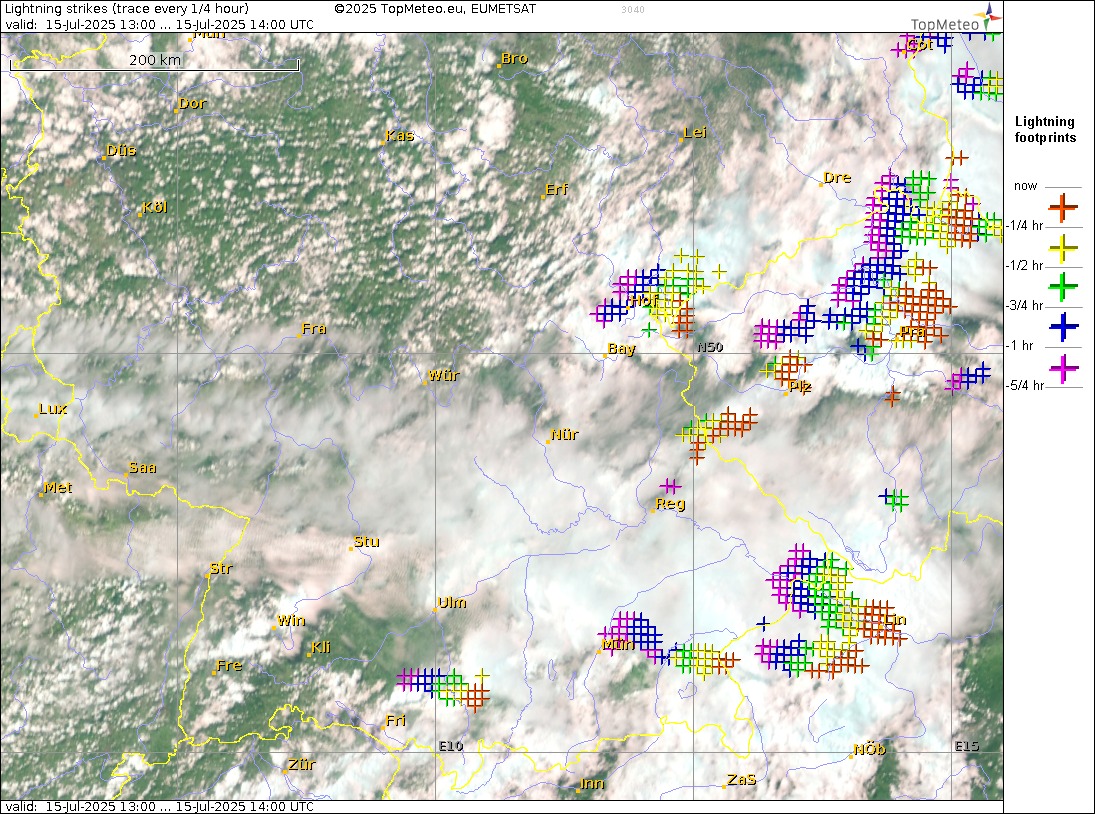This screenshot has width=1095, height=814.
Task: Click the Düs city label
Action: [121, 150]
